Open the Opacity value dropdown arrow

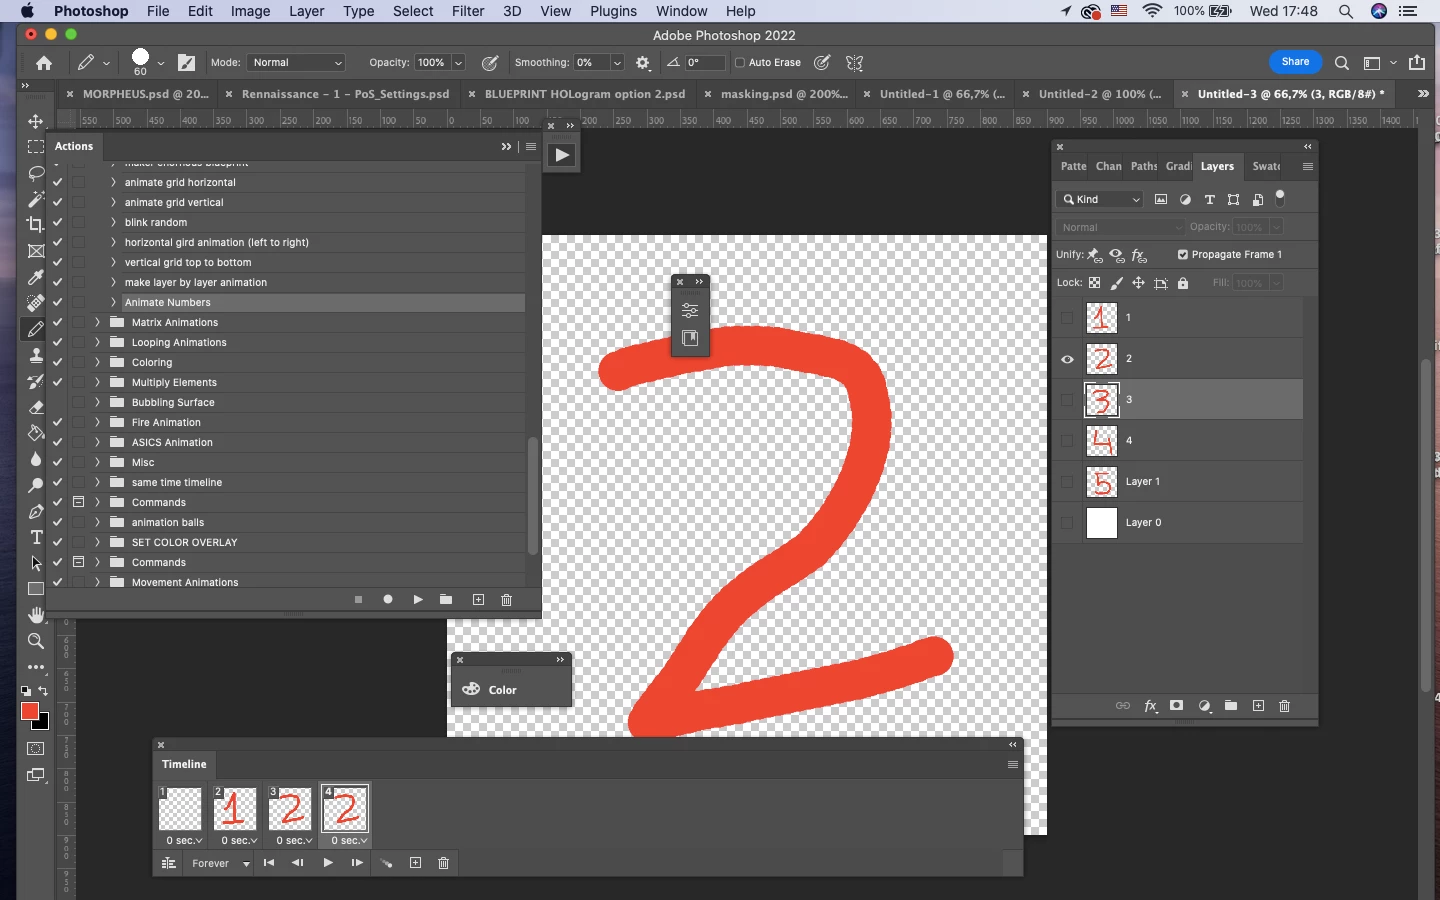pyautogui.click(x=458, y=62)
